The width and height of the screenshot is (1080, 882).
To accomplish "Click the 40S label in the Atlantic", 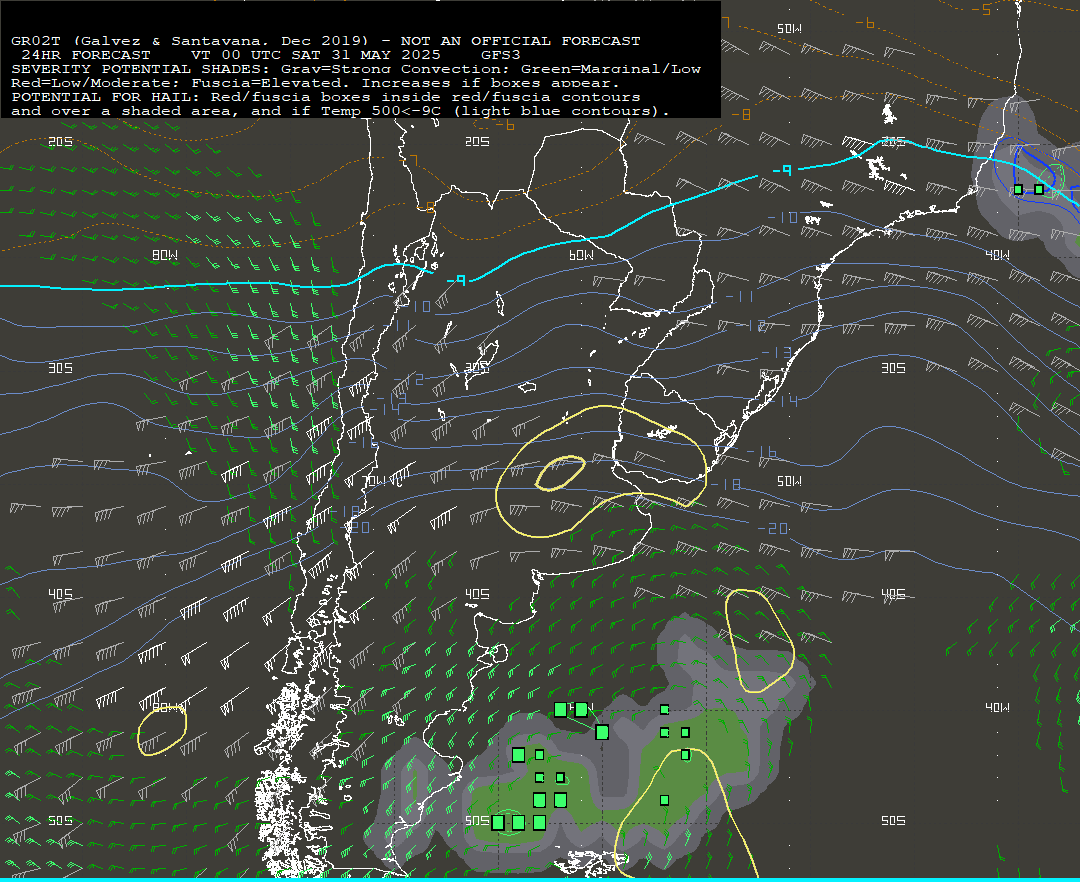I will [x=893, y=594].
